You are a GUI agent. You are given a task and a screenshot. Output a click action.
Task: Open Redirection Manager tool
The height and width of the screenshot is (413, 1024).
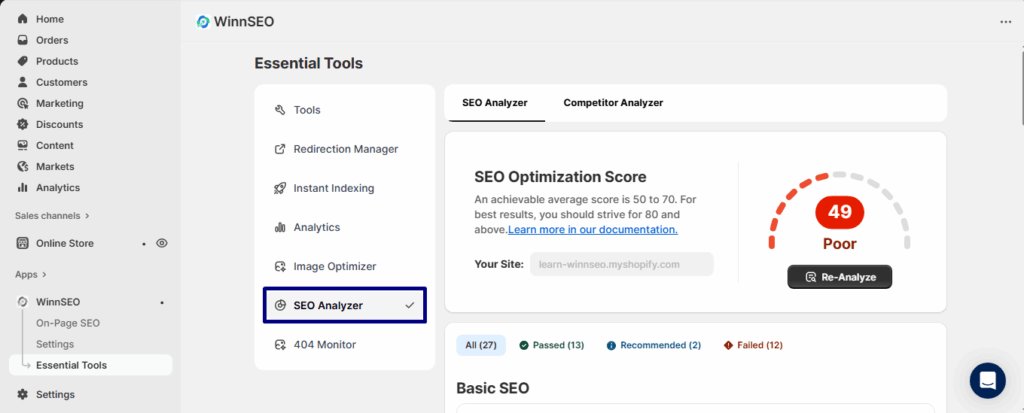(x=345, y=149)
